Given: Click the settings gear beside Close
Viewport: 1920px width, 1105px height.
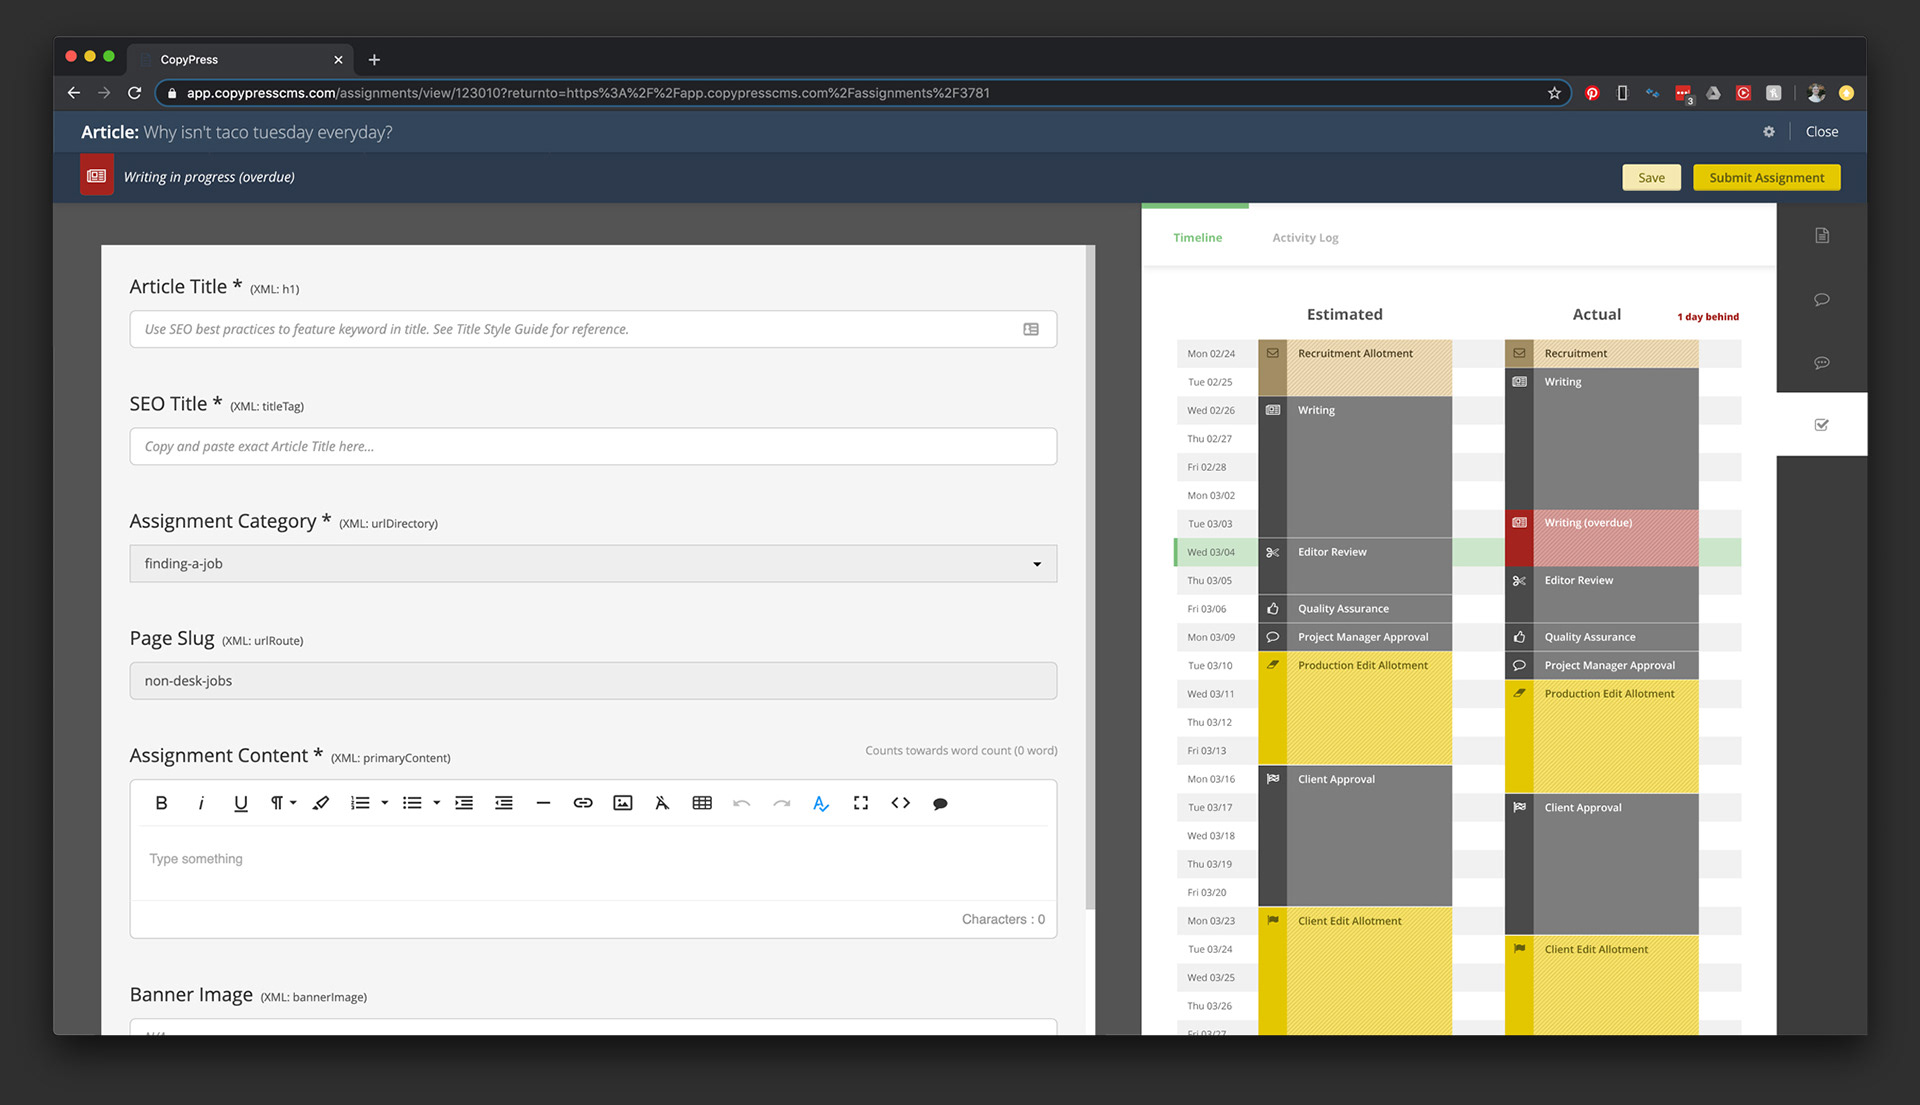Looking at the screenshot, I should (x=1768, y=132).
